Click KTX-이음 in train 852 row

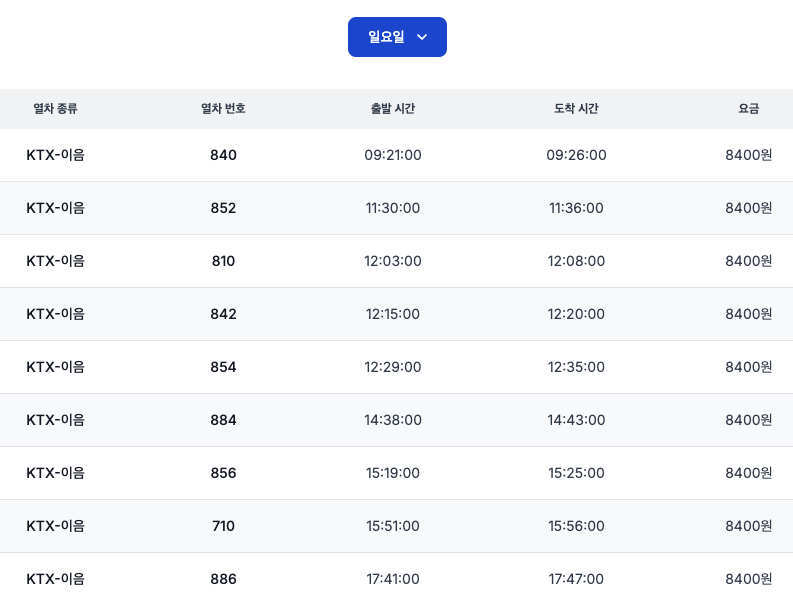(x=55, y=208)
